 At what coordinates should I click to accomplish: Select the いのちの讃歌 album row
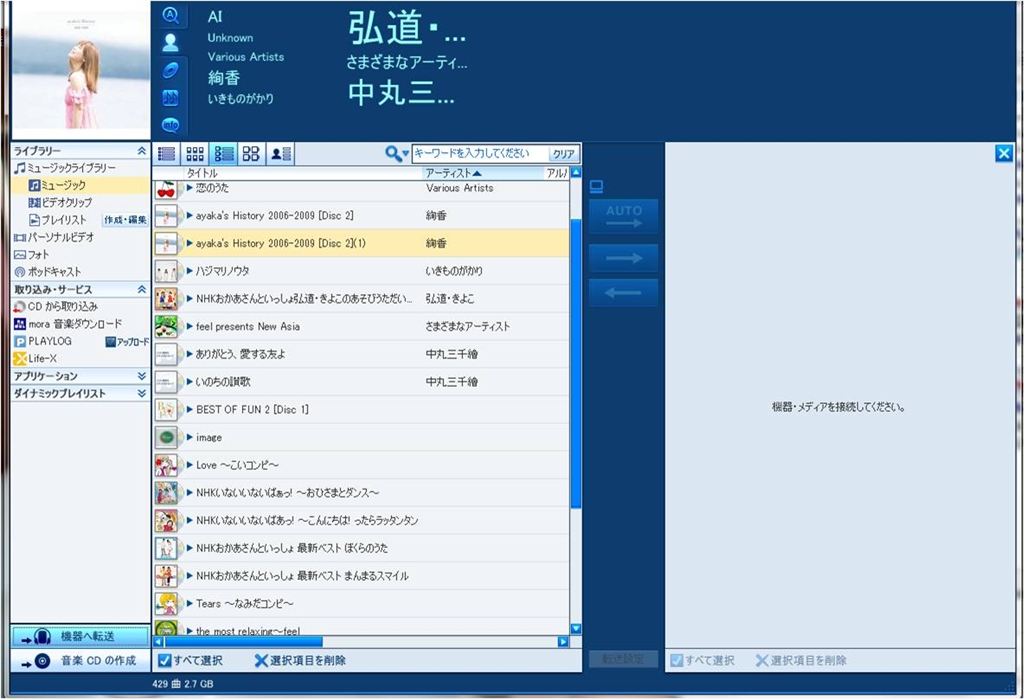tap(361, 382)
